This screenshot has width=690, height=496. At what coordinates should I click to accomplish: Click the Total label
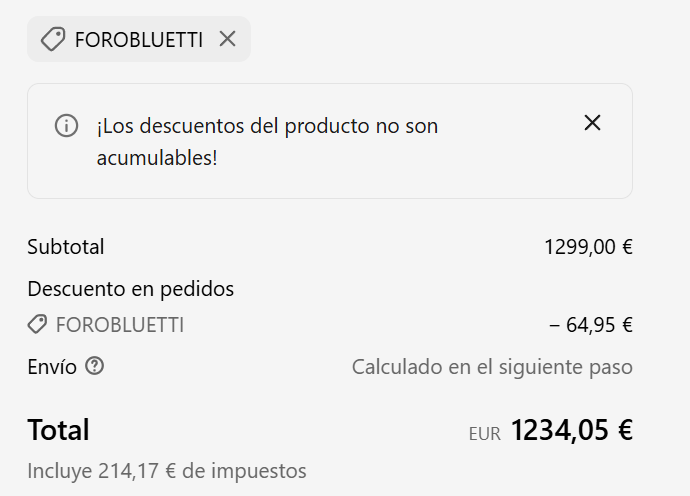point(58,430)
